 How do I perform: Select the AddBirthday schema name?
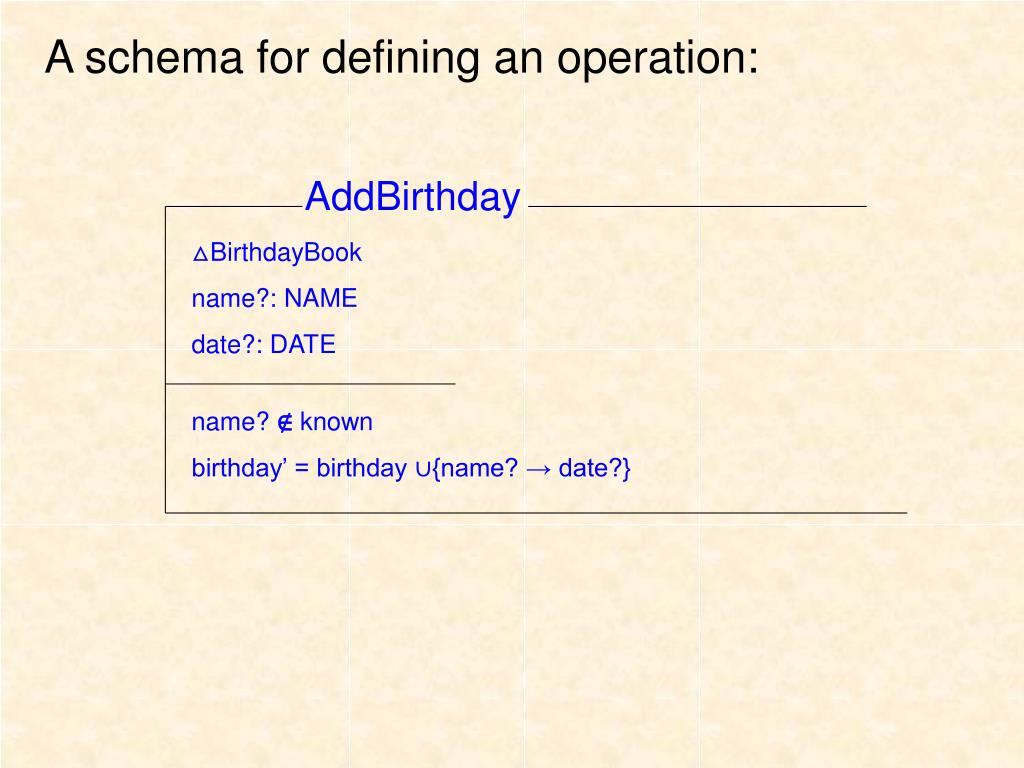pyautogui.click(x=412, y=196)
